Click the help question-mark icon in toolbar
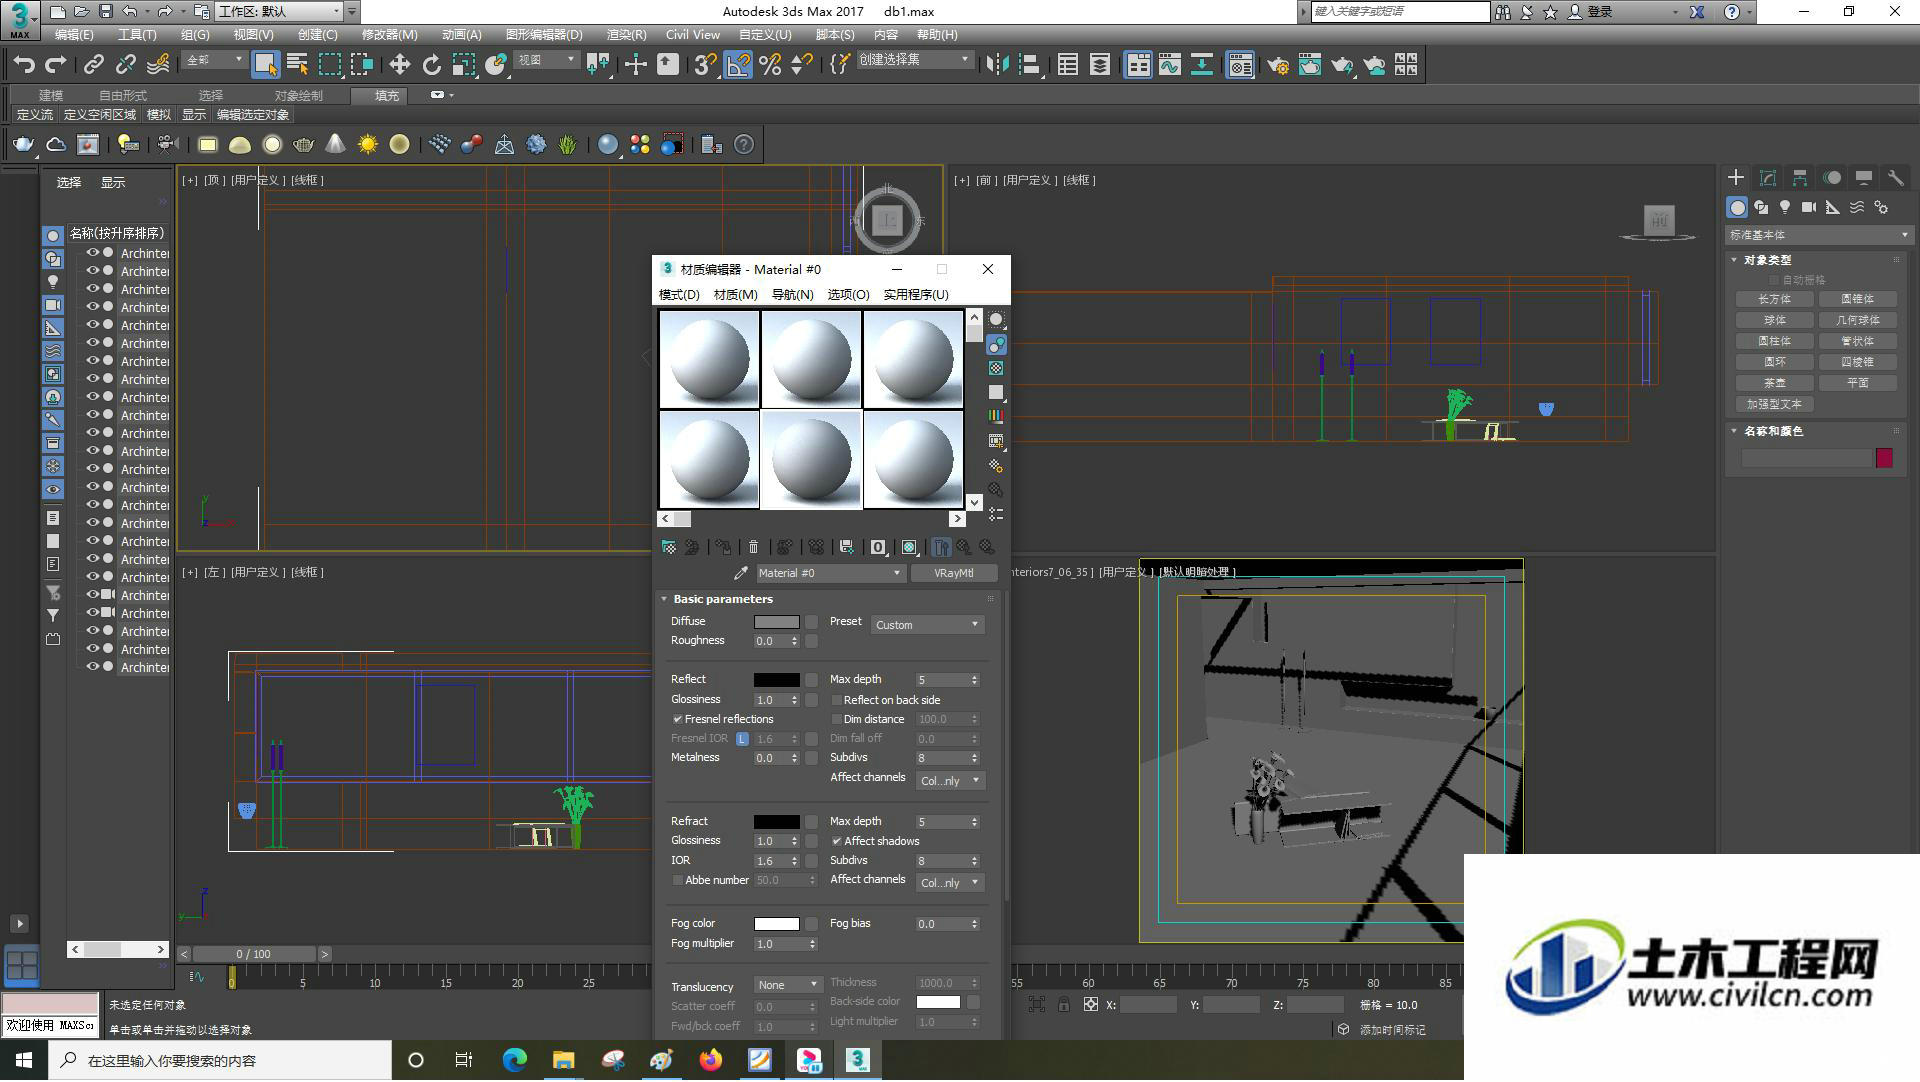 [744, 145]
